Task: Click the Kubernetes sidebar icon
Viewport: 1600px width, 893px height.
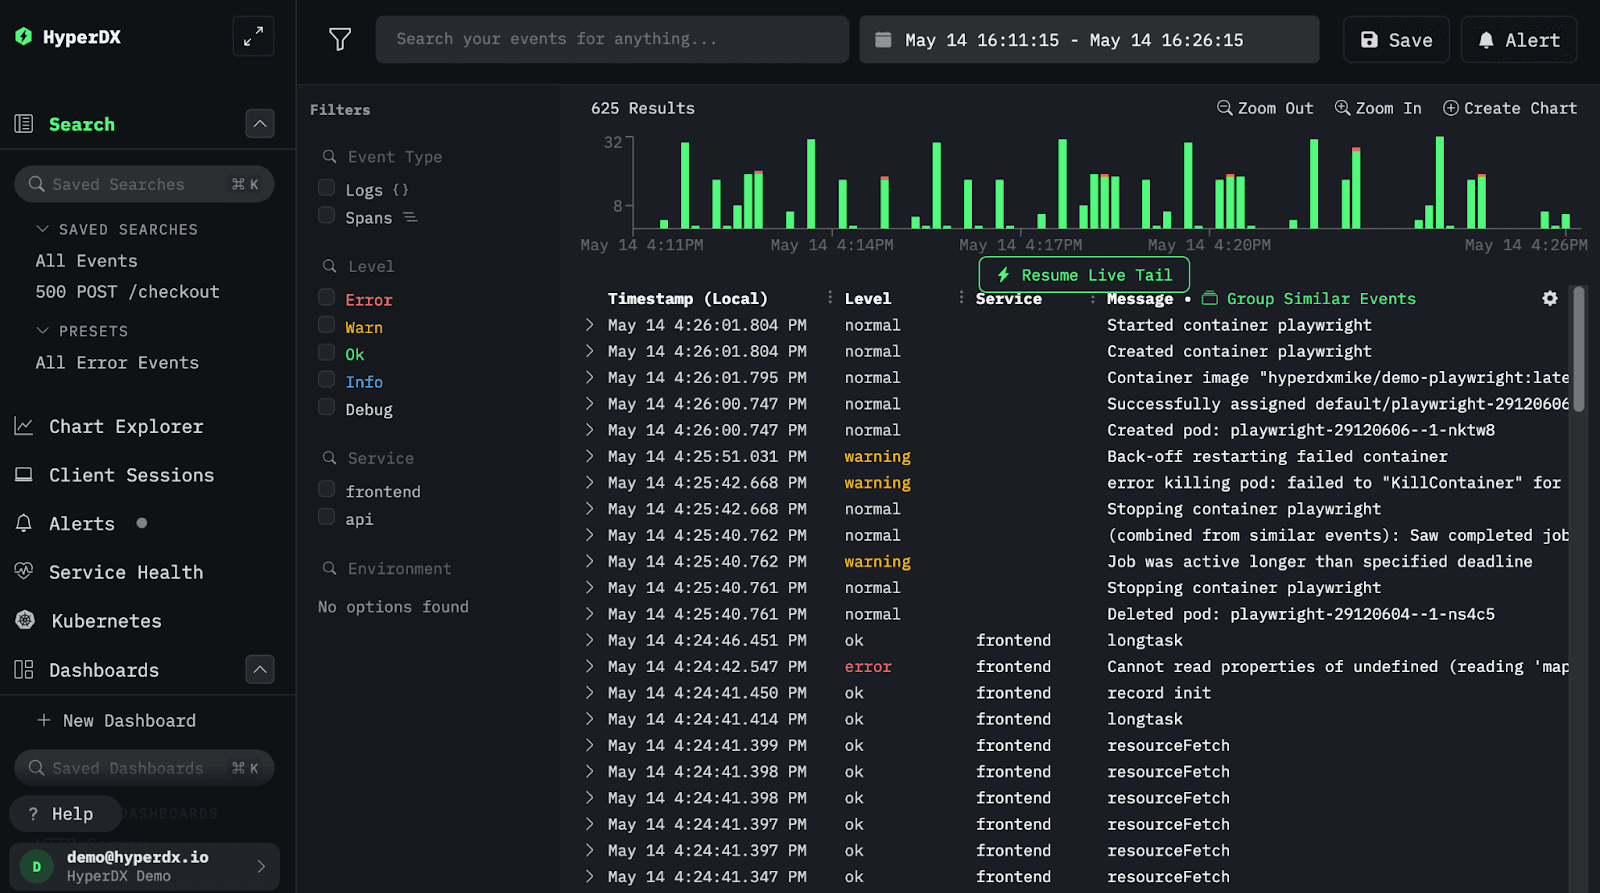Action: [25, 620]
